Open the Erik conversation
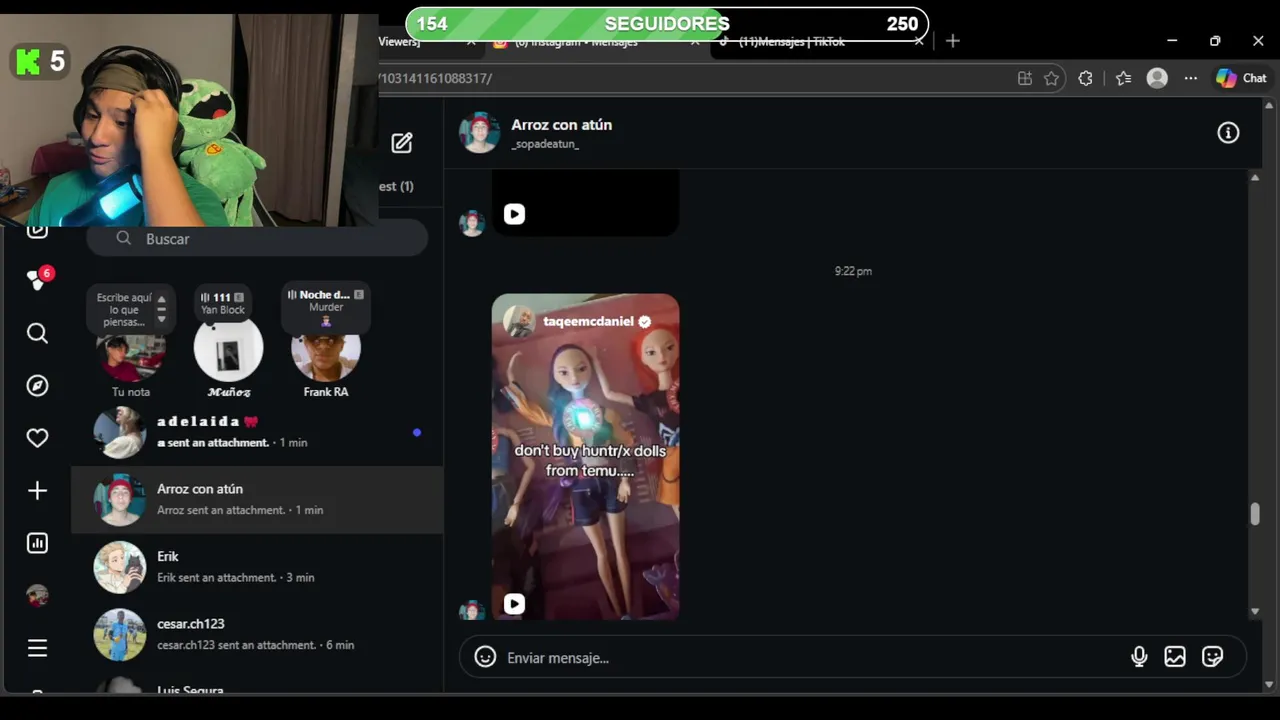Image resolution: width=1280 pixels, height=720 pixels. point(257,566)
